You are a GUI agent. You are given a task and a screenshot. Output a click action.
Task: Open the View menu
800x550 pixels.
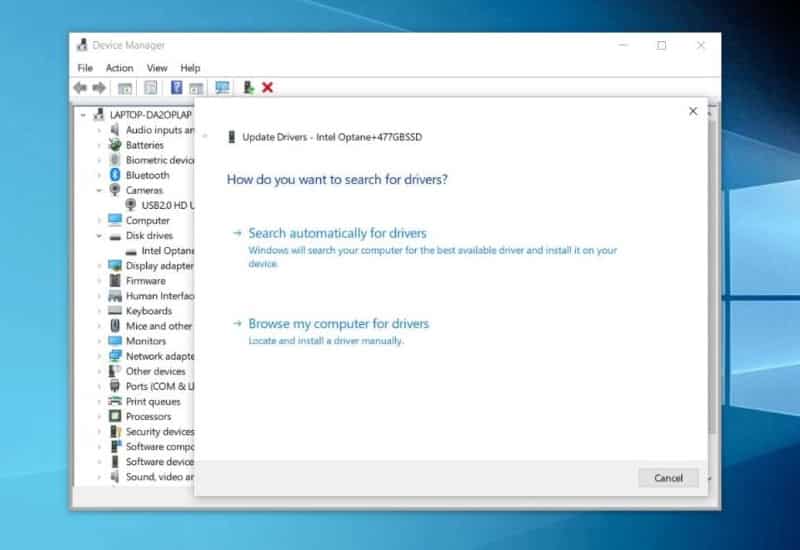pyautogui.click(x=157, y=68)
